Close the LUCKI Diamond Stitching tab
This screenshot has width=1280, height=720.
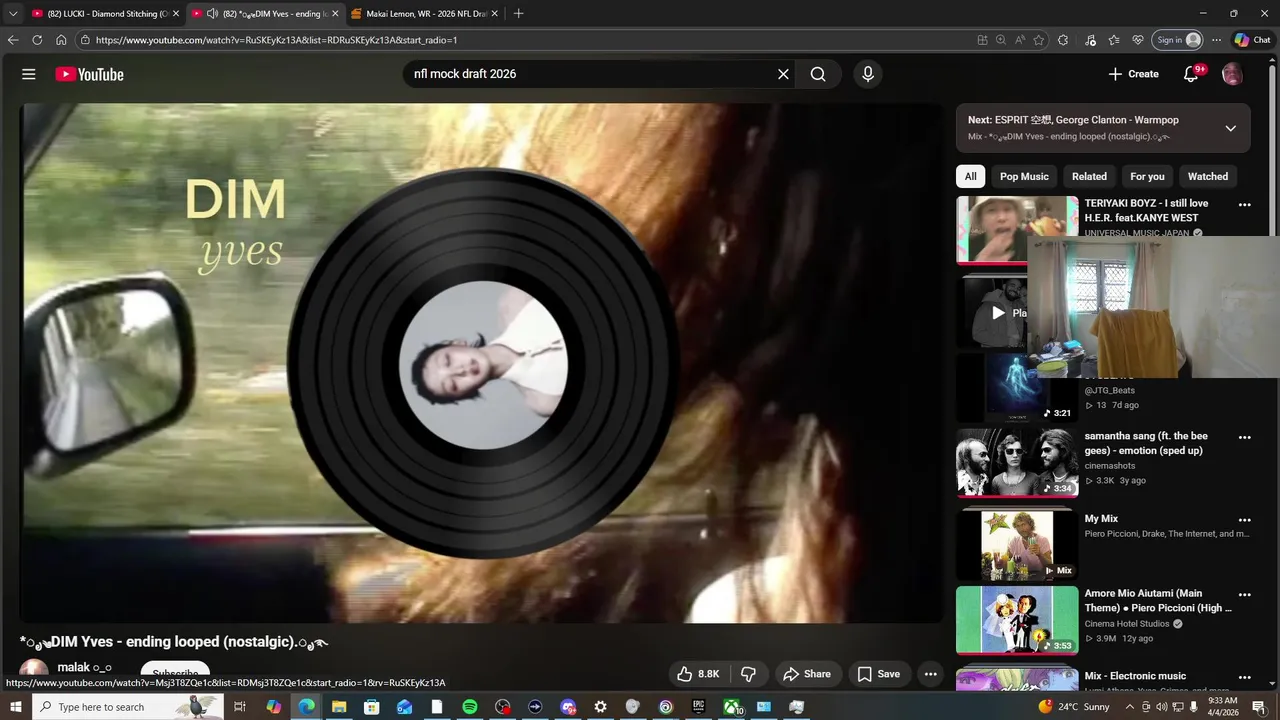[x=176, y=14]
